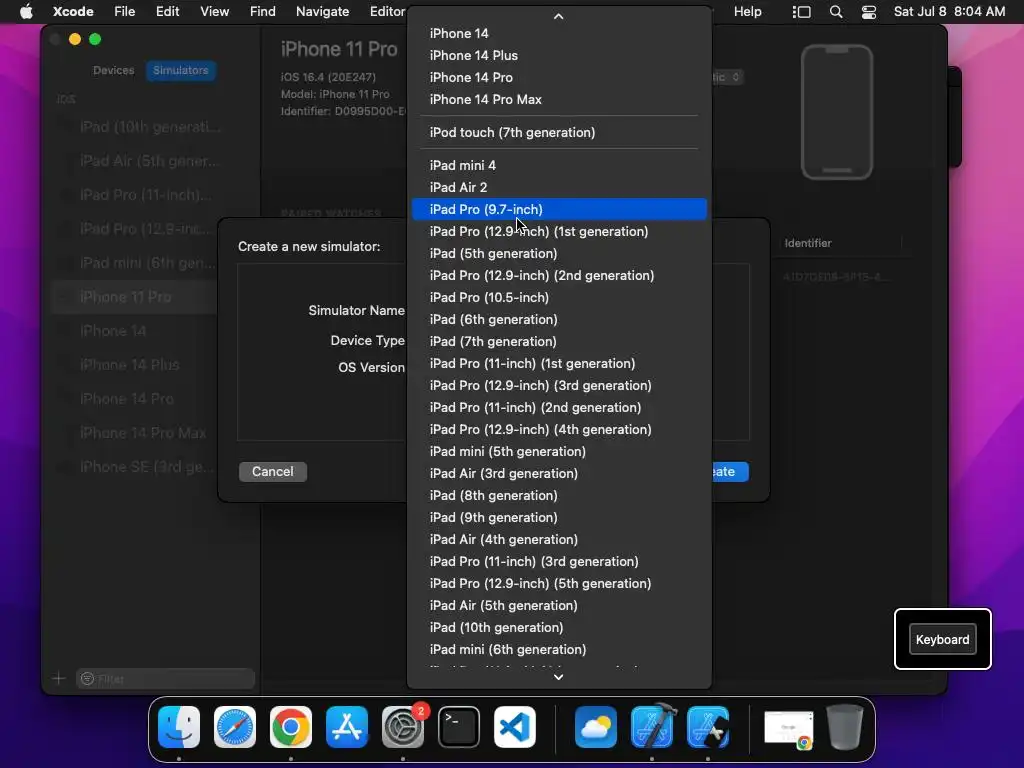
Task: Switch to the Devices tab
Action: [x=114, y=71]
